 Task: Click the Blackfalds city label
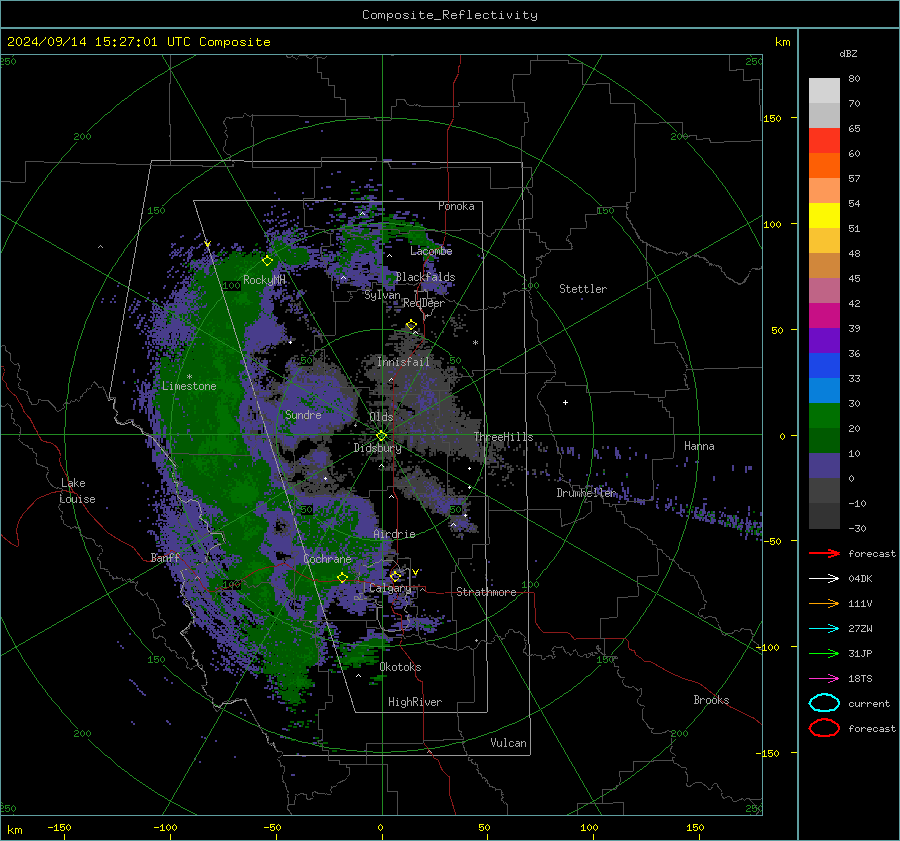point(425,277)
